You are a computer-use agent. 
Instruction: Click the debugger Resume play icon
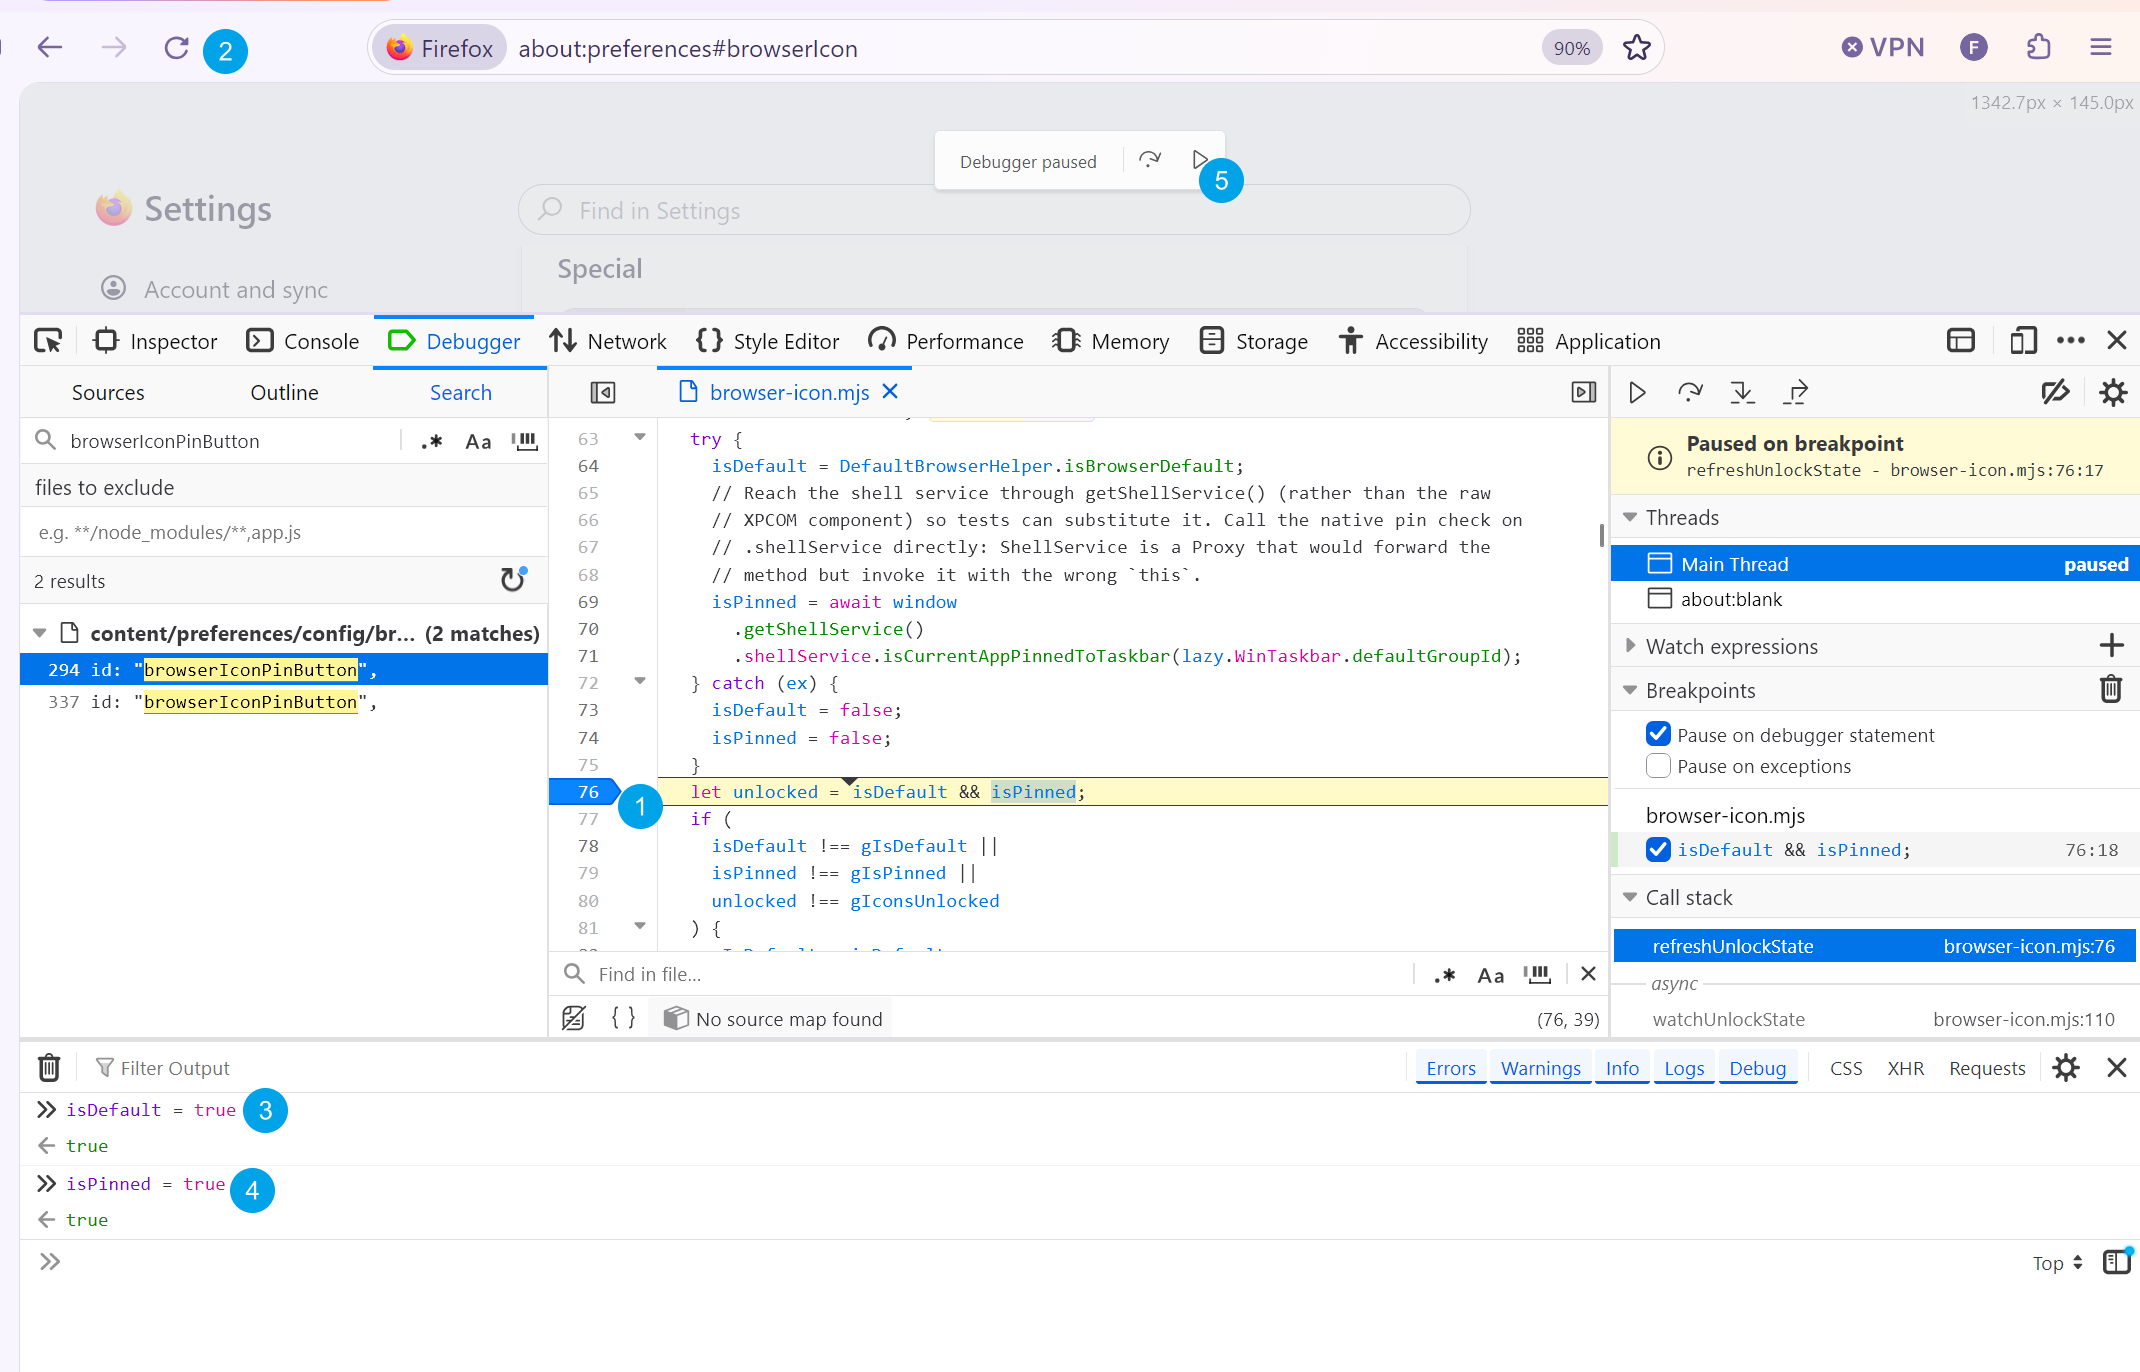[1637, 393]
